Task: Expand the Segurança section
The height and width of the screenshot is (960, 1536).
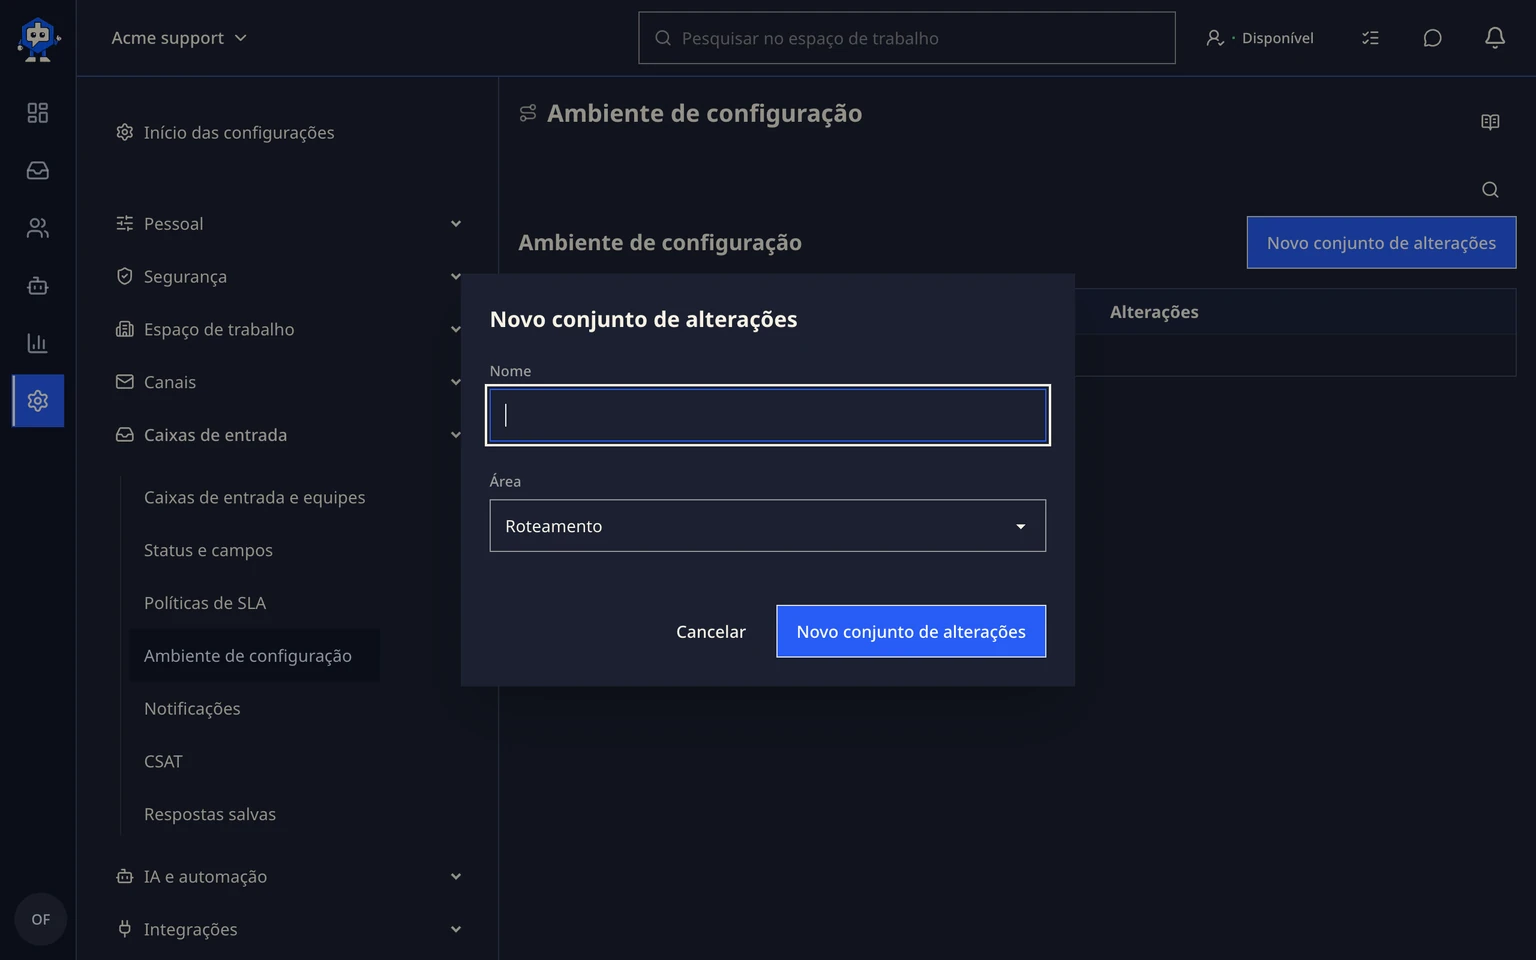Action: point(289,277)
